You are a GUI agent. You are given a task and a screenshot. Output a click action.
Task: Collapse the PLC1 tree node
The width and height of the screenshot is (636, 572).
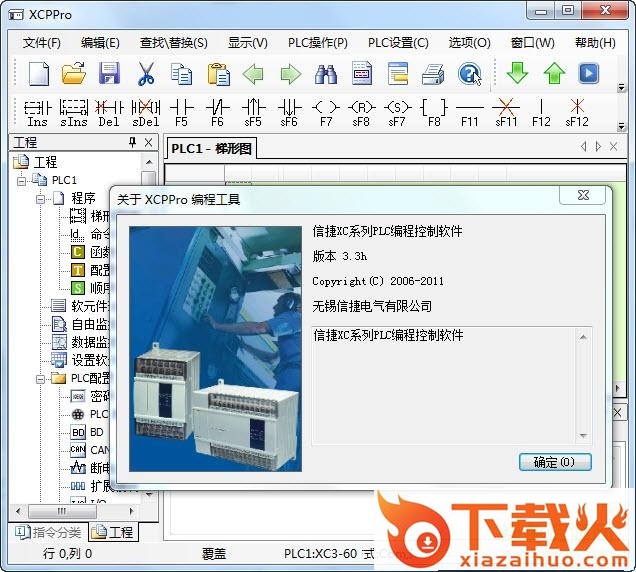coord(21,181)
